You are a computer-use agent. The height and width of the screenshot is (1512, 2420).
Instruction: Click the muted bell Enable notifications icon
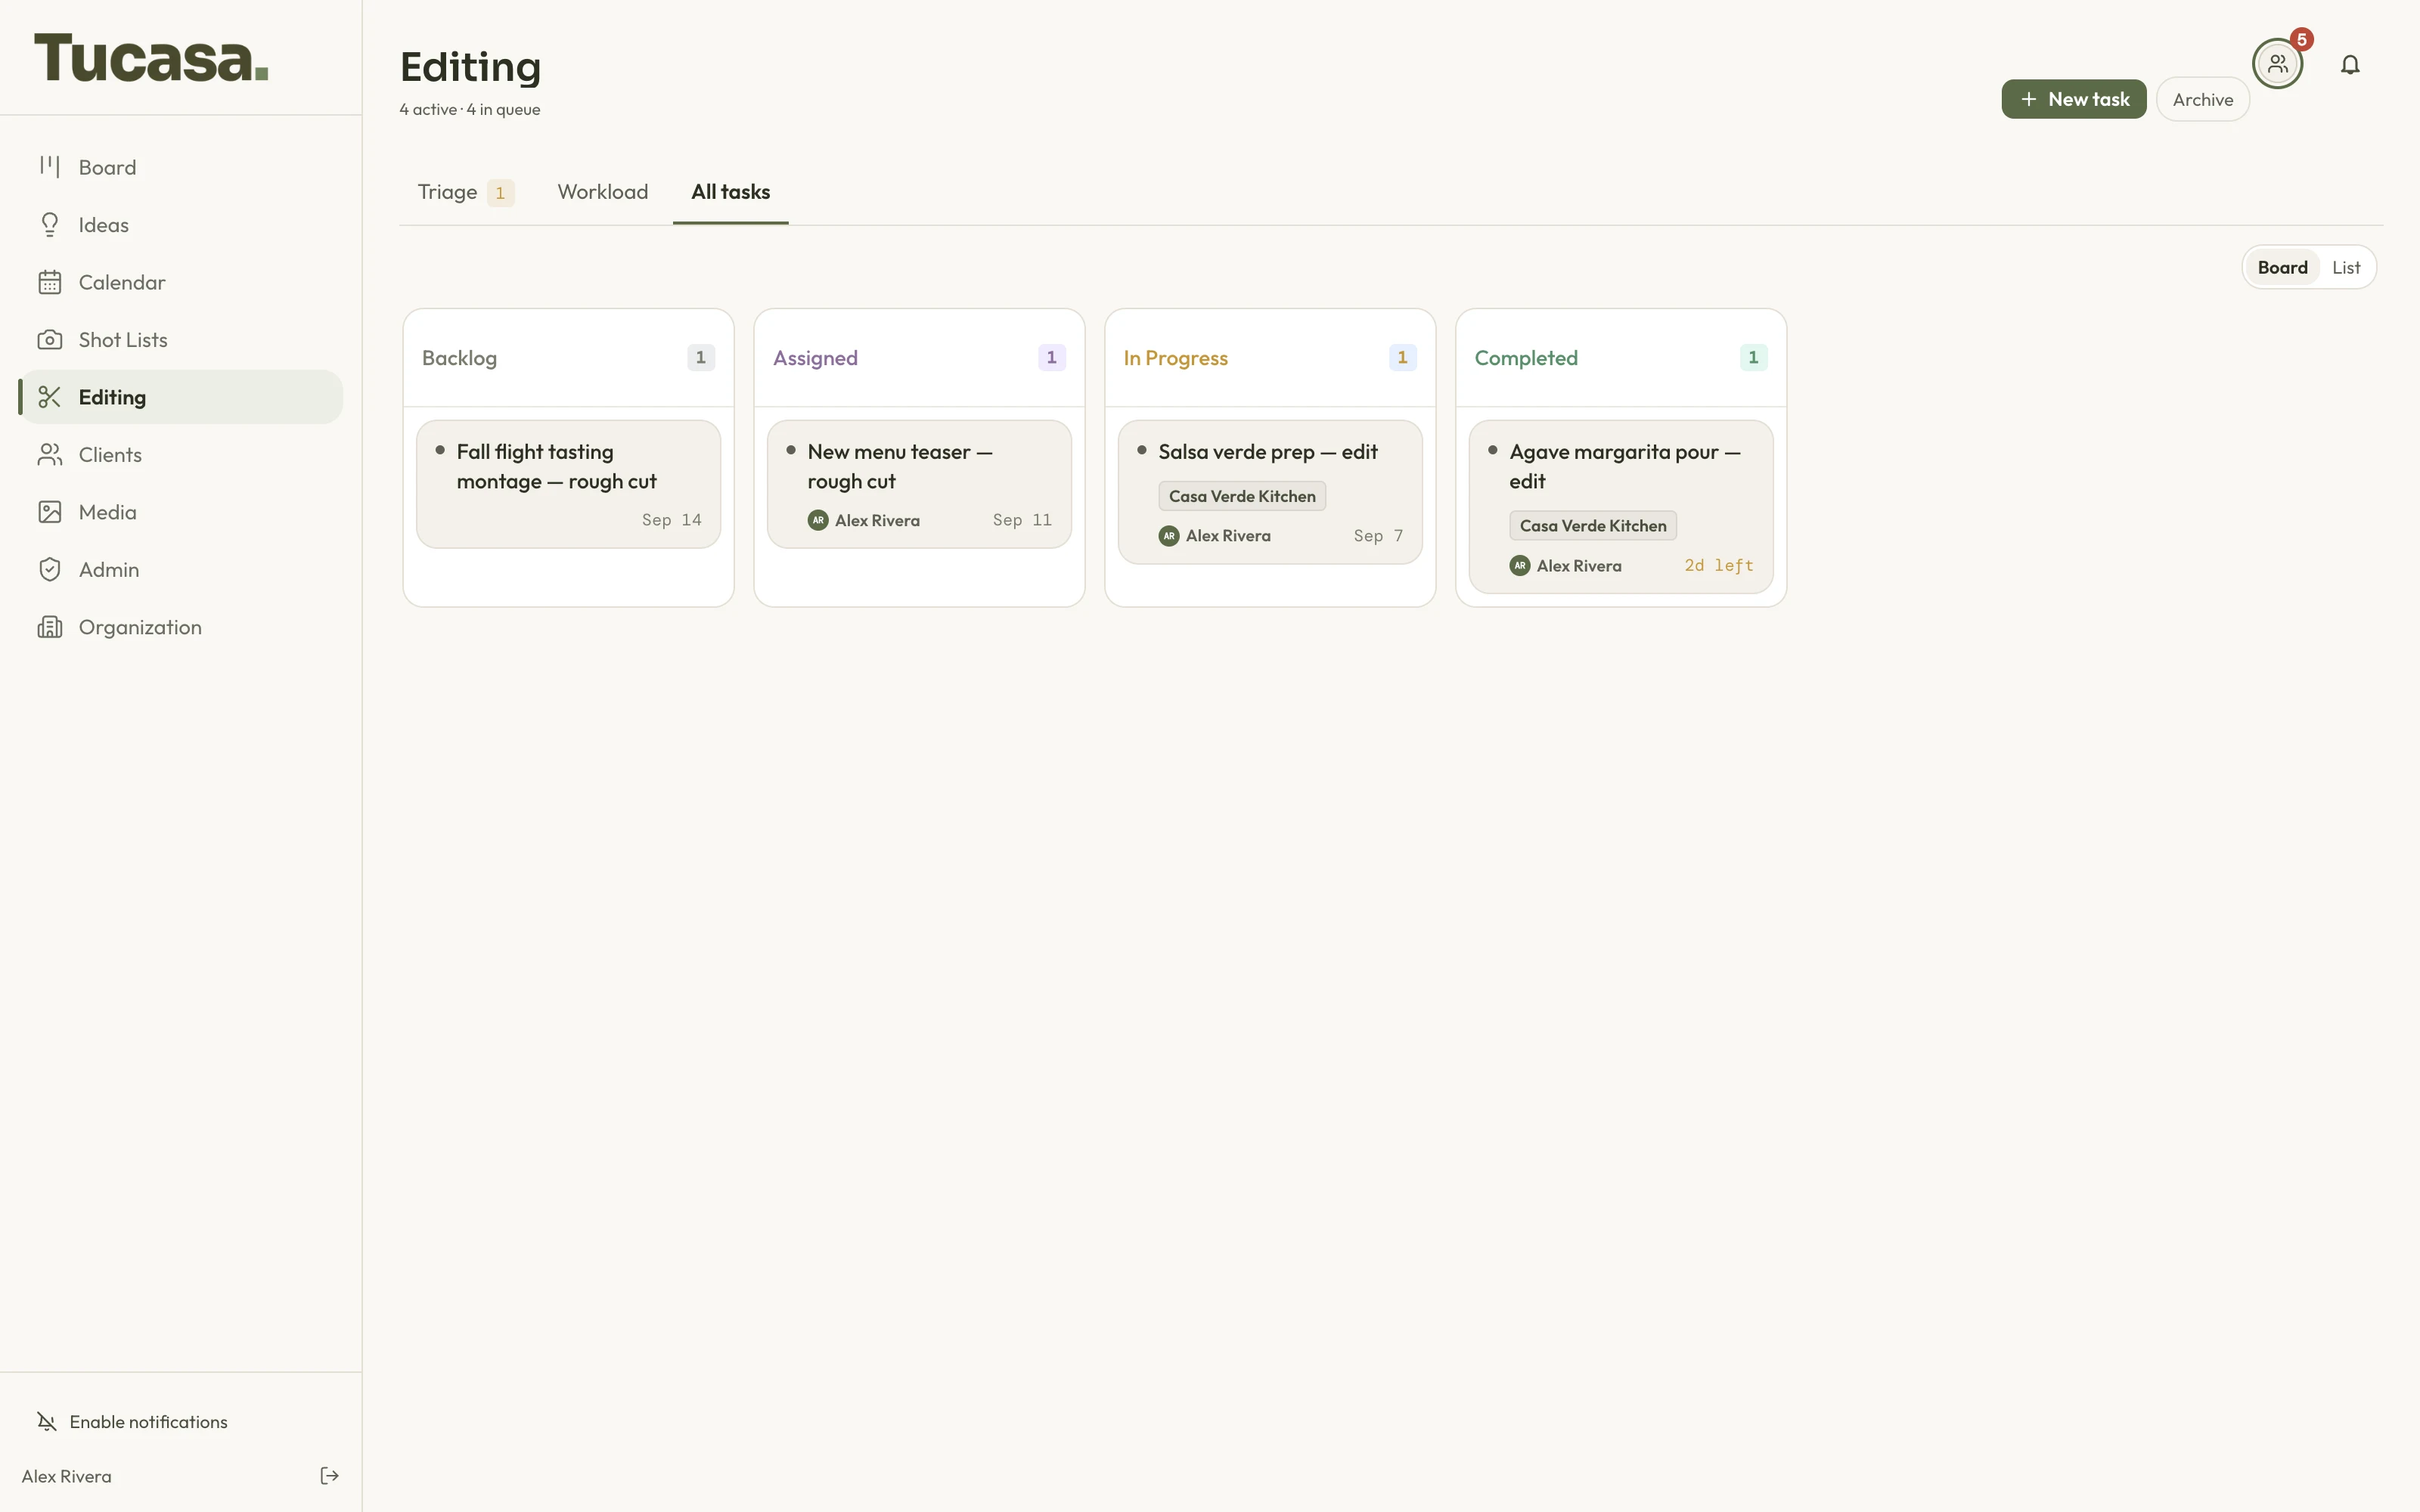coord(47,1422)
